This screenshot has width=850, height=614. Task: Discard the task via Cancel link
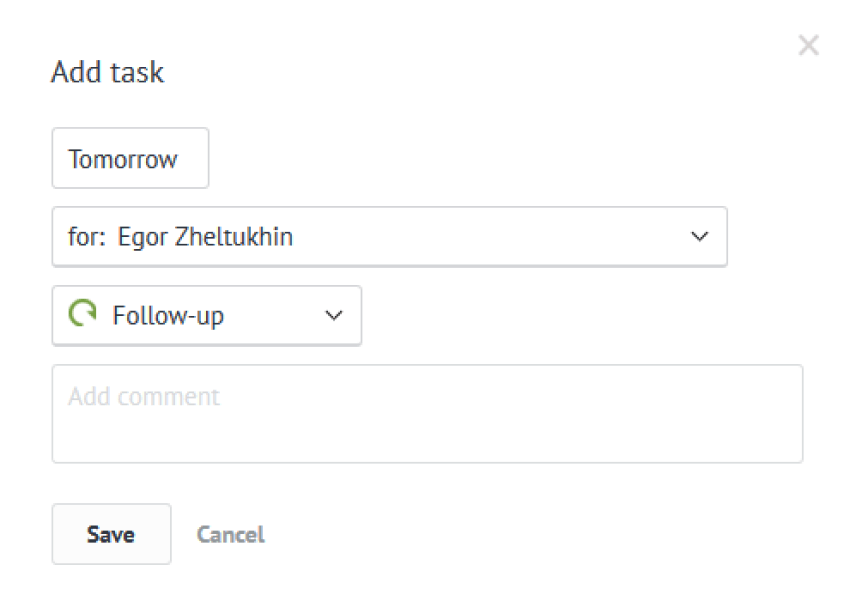click(230, 534)
